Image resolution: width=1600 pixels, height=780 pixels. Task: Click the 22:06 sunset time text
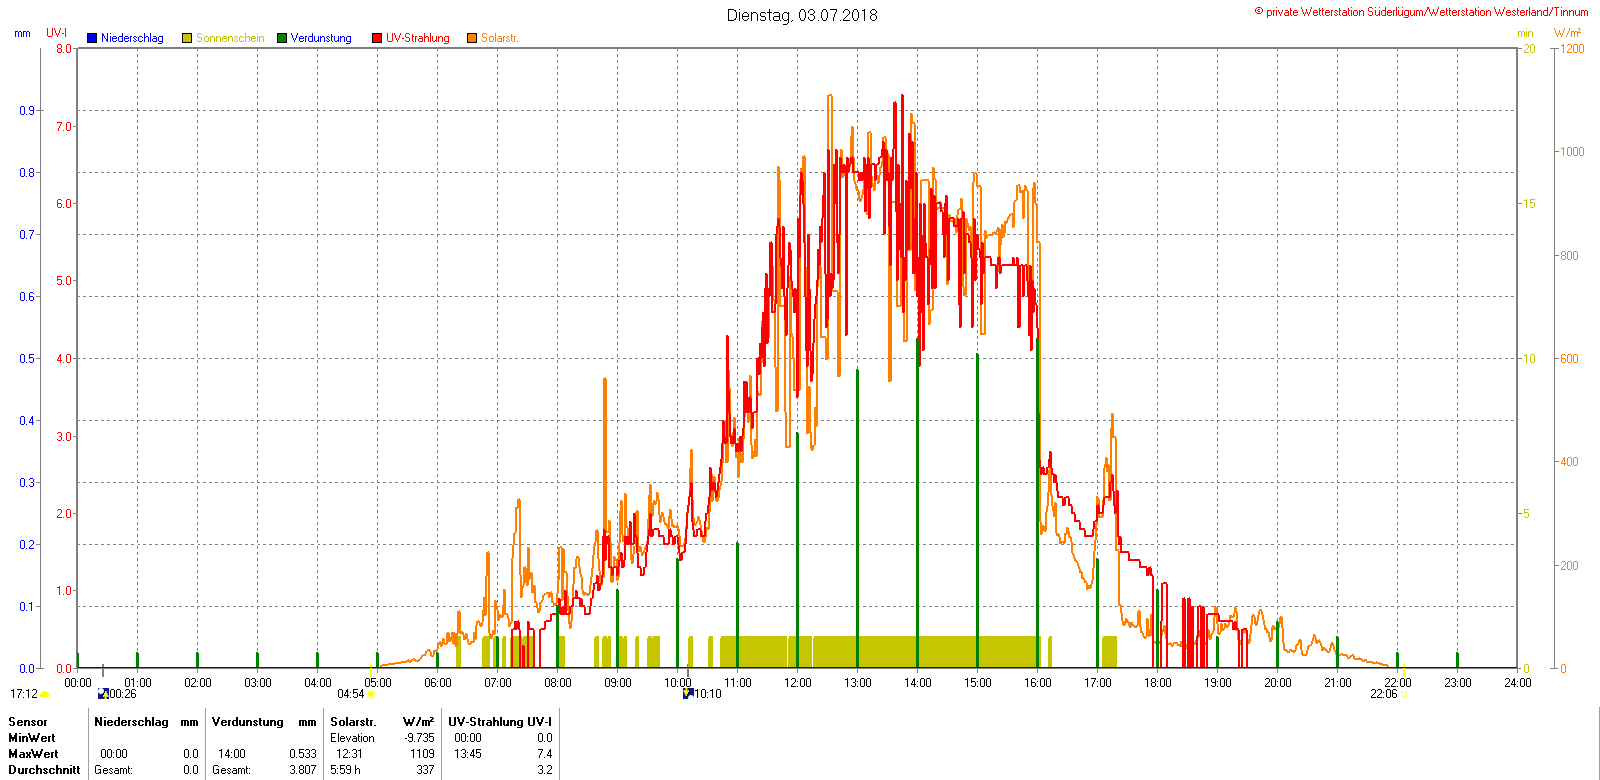click(1384, 694)
